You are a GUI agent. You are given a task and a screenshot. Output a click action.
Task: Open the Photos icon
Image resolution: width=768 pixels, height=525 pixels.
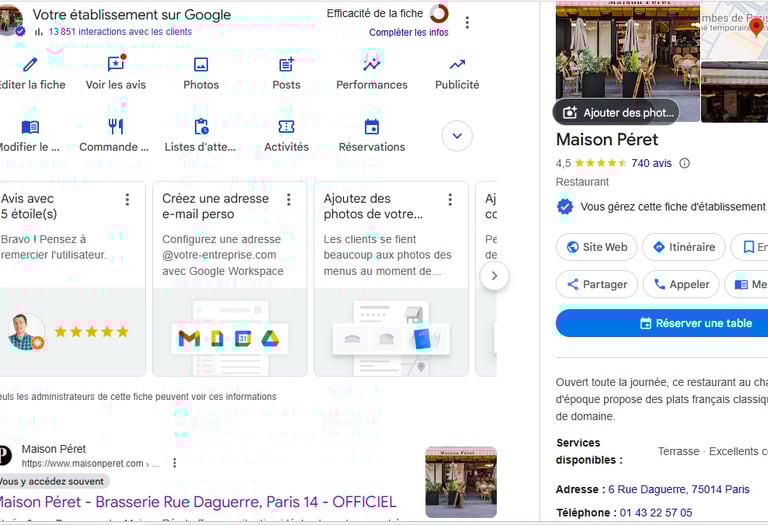pos(201,65)
